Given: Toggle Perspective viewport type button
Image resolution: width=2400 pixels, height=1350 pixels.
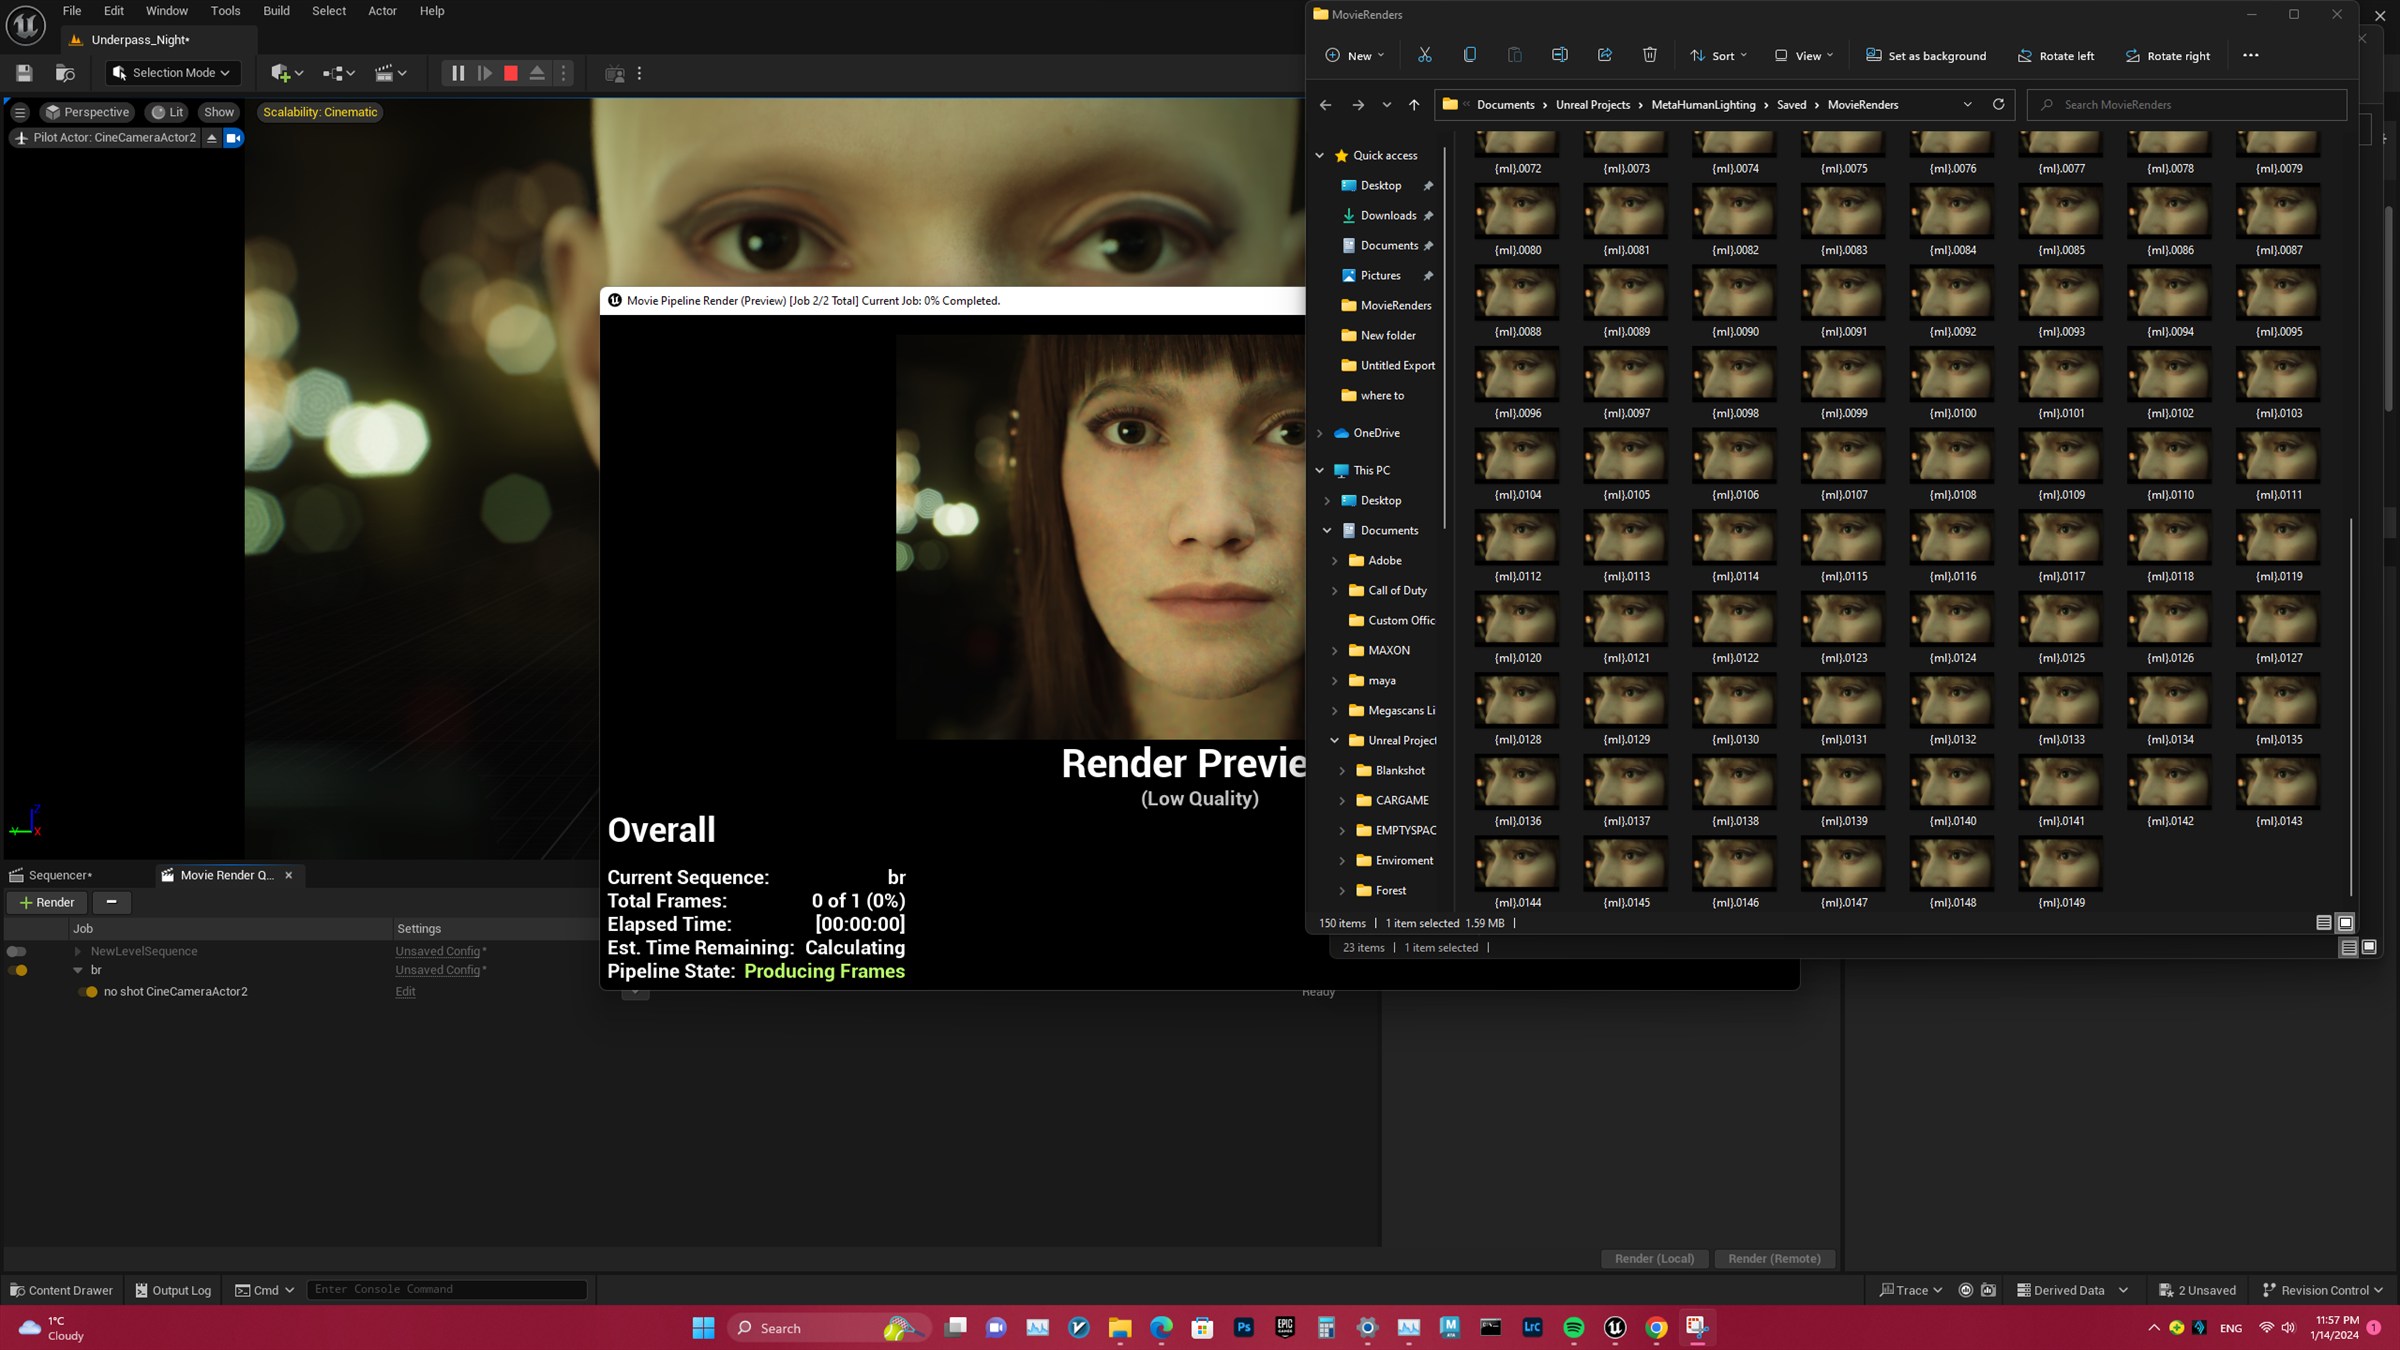Looking at the screenshot, I should [87, 112].
